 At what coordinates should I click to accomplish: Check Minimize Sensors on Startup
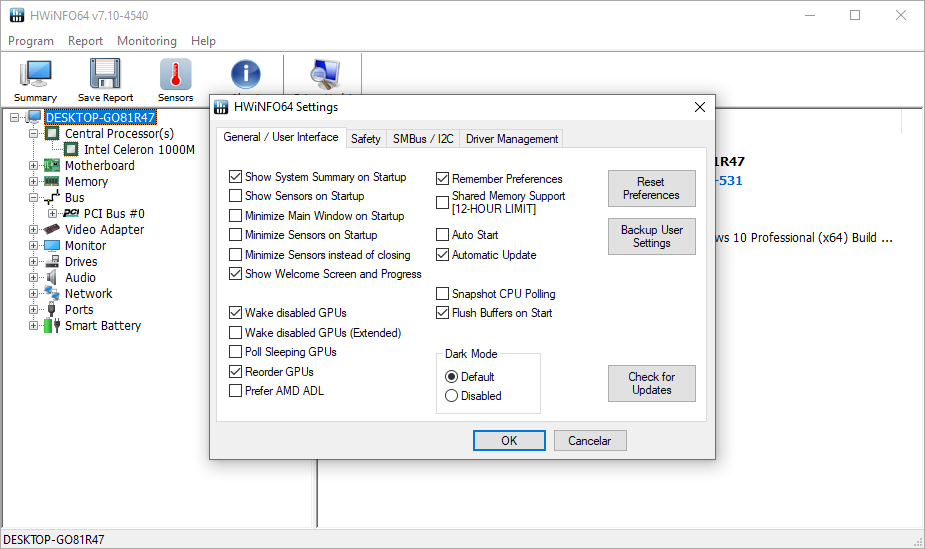coord(235,234)
